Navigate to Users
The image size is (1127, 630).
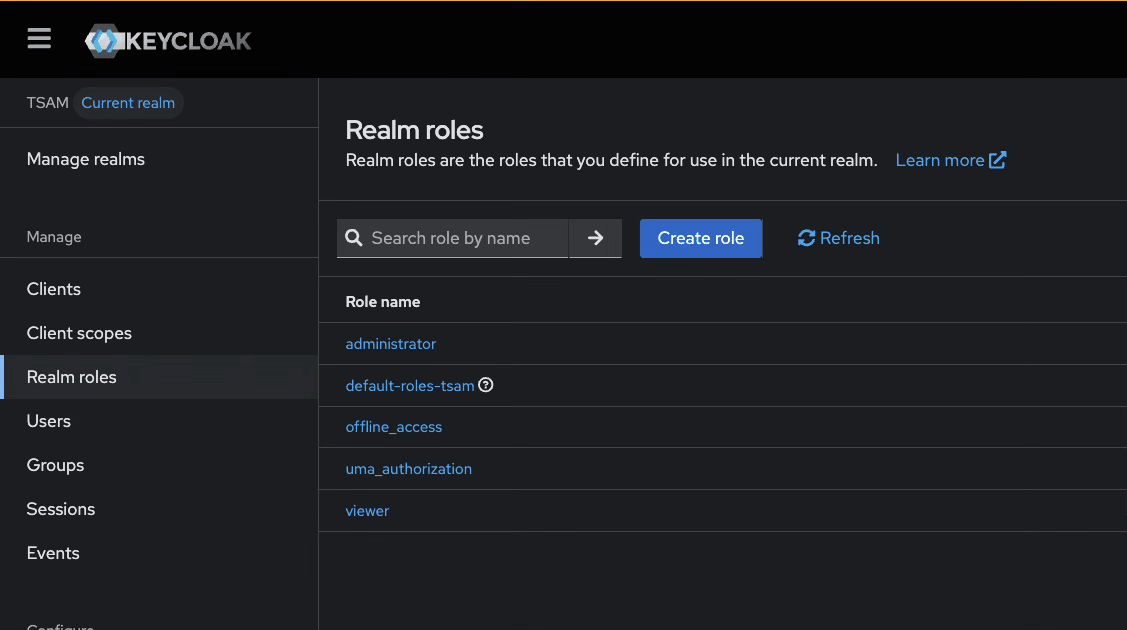coord(49,421)
